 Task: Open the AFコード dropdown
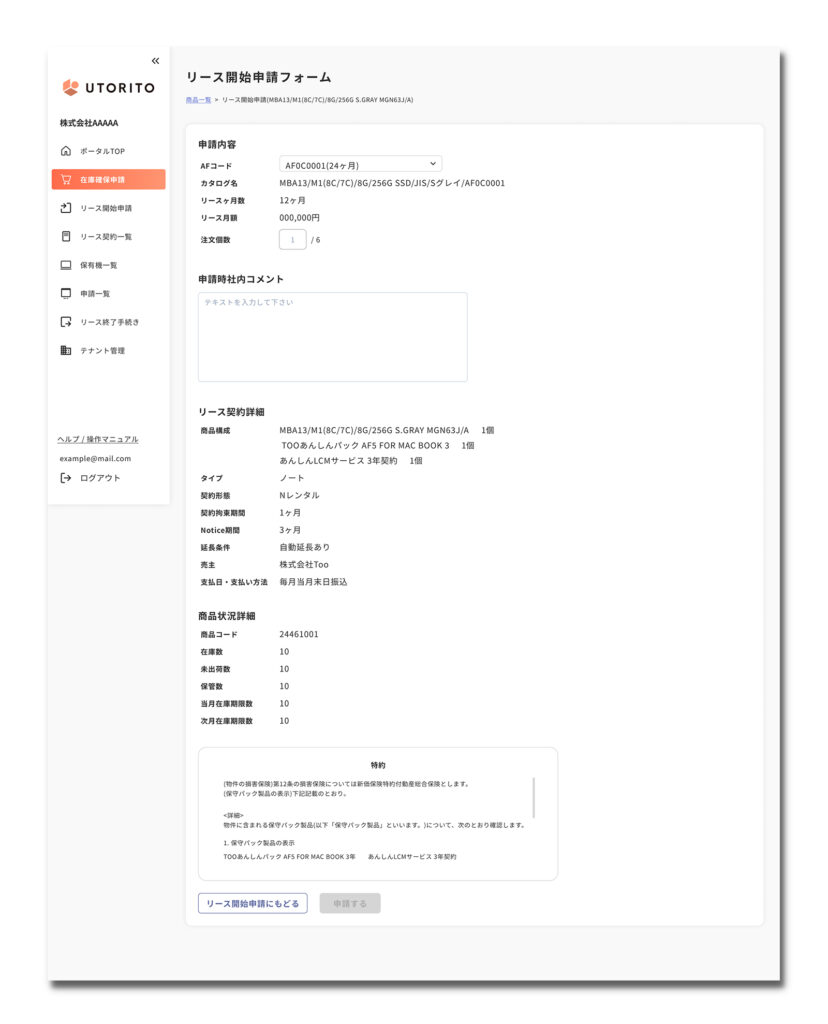[360, 164]
